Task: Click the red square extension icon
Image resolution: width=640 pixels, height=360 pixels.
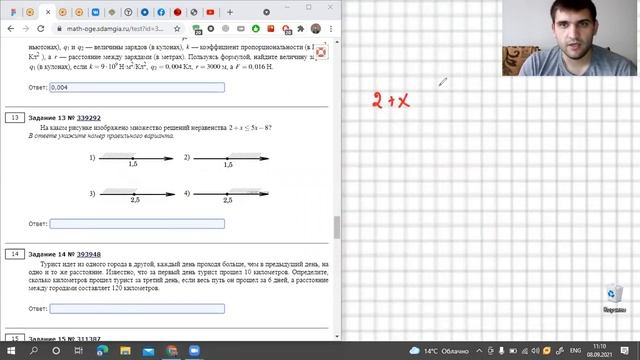Action: coord(271,29)
